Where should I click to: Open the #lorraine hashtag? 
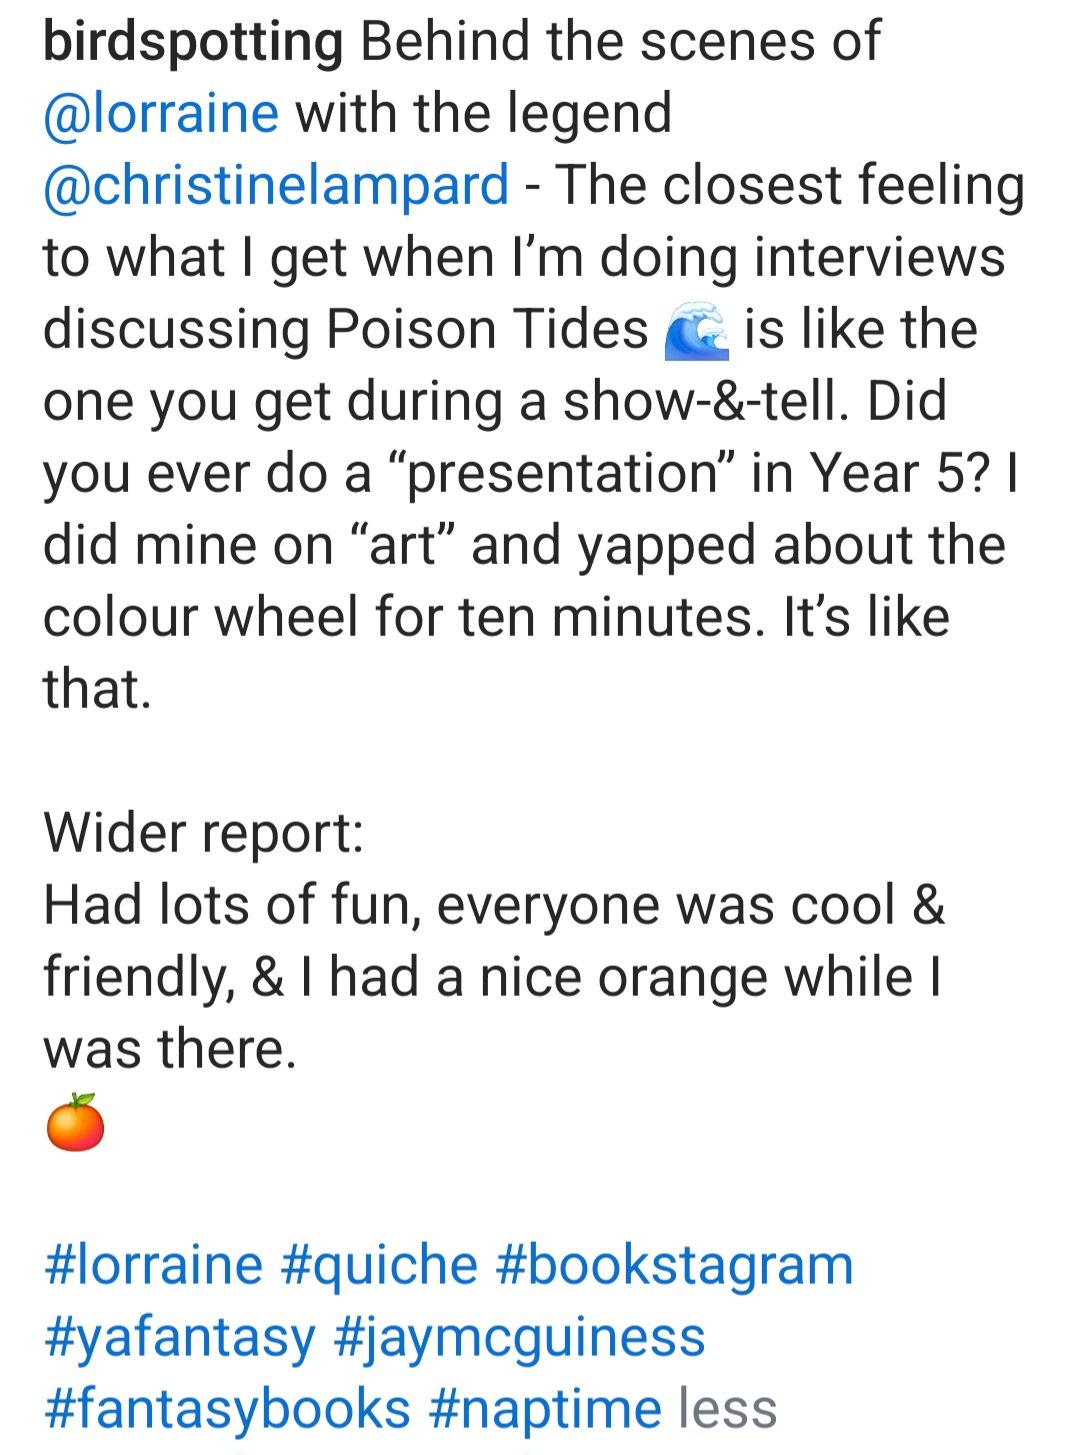pyautogui.click(x=153, y=1265)
